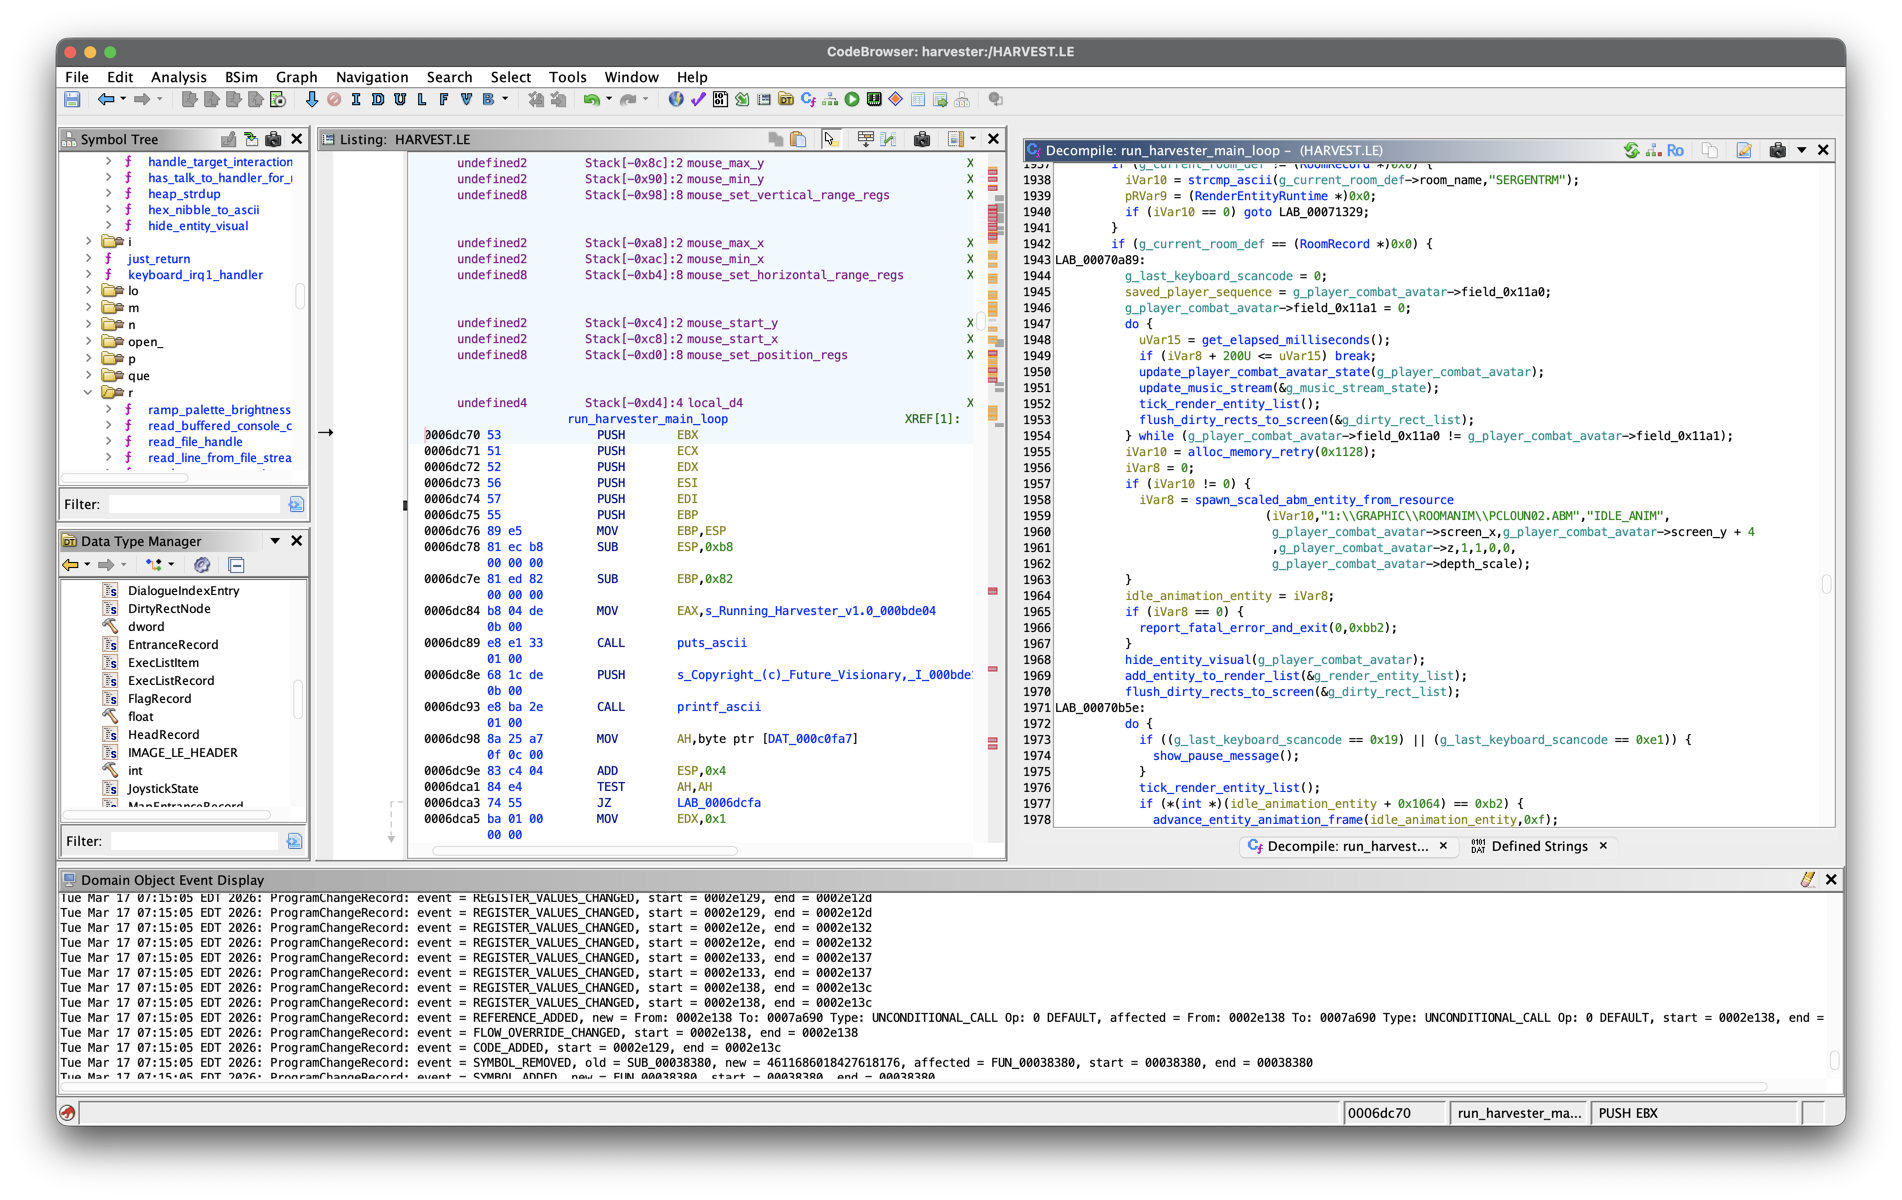Click the Symbol Tree filter text field

[x=195, y=504]
